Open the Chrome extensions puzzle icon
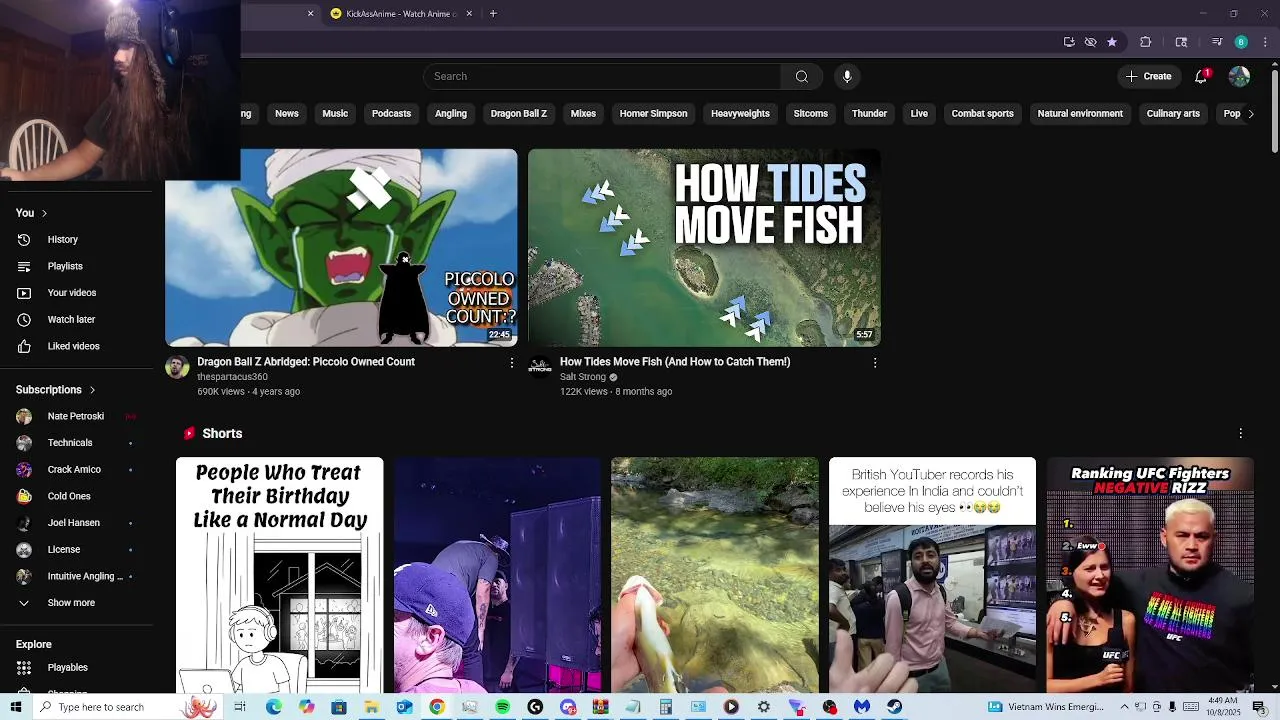The width and height of the screenshot is (1280, 720). pyautogui.click(x=1146, y=42)
